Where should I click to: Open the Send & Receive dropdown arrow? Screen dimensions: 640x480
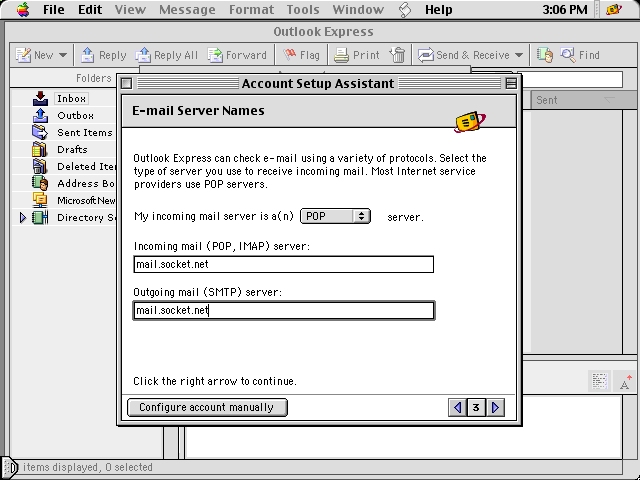[519, 55]
